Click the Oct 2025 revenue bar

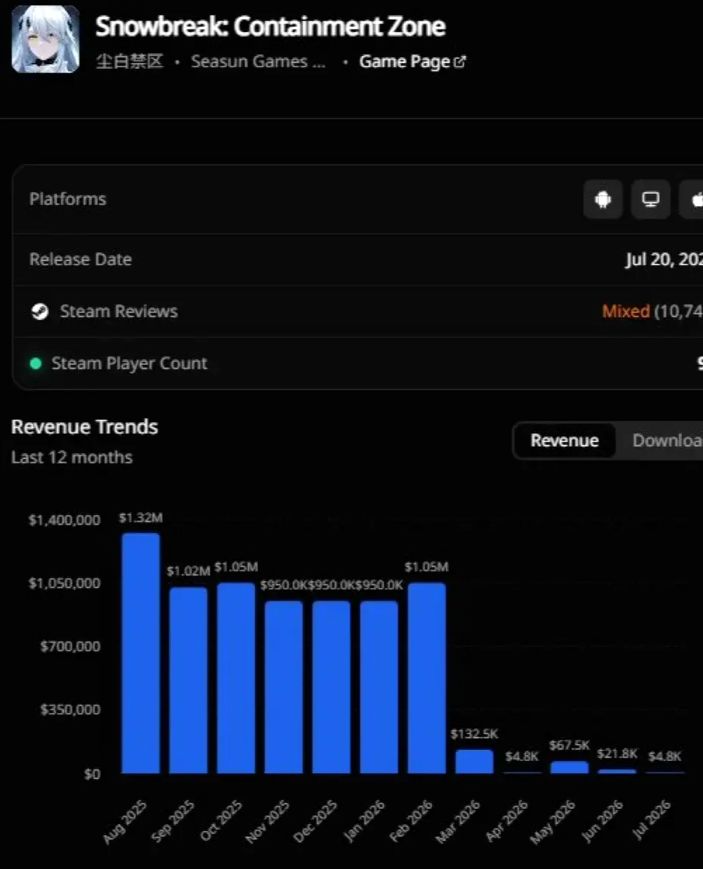236,678
